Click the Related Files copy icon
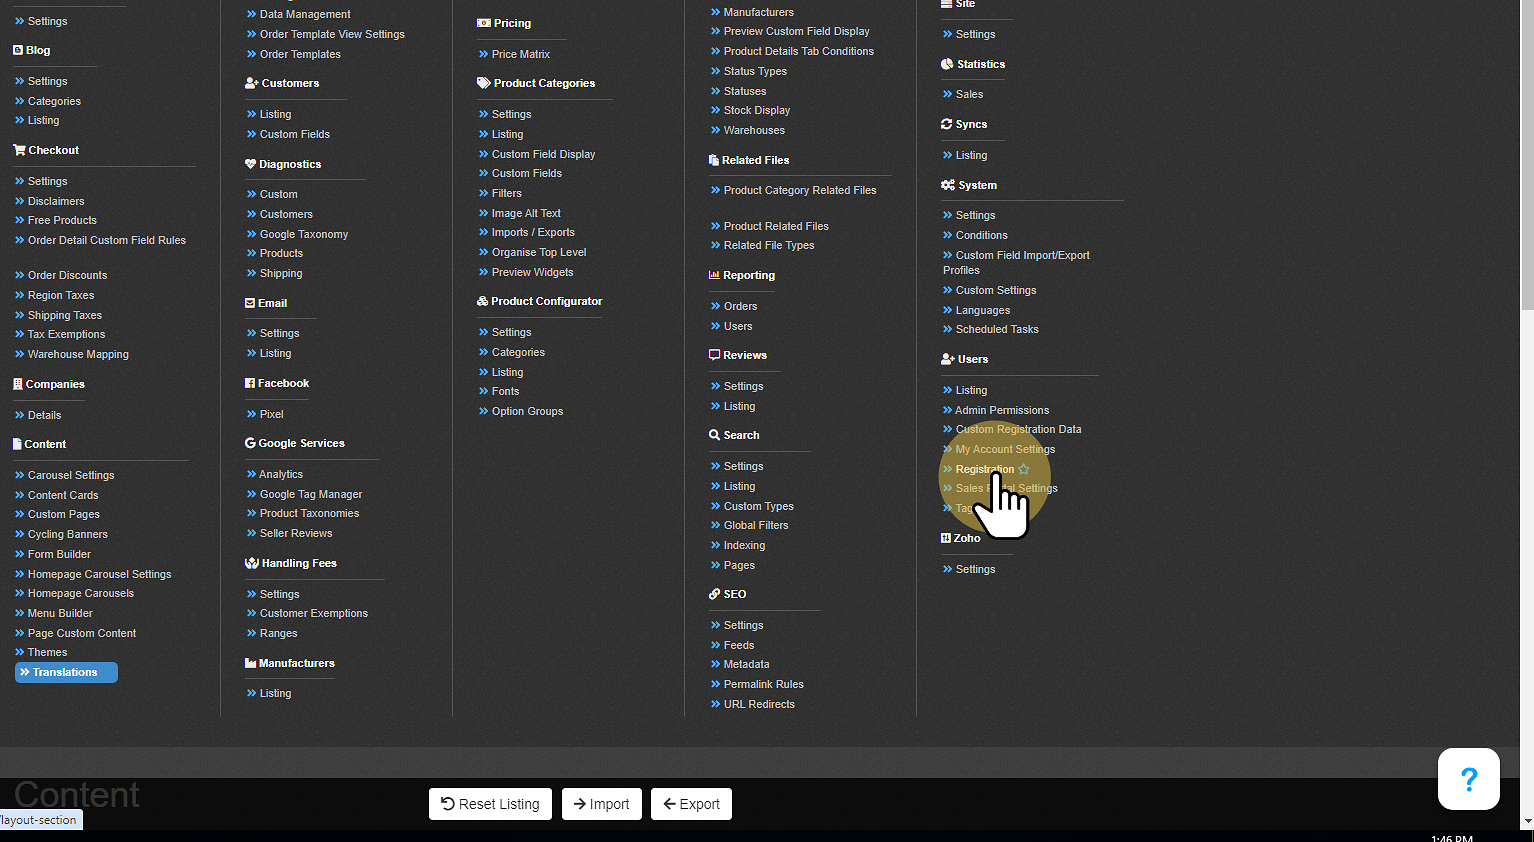 [x=714, y=160]
